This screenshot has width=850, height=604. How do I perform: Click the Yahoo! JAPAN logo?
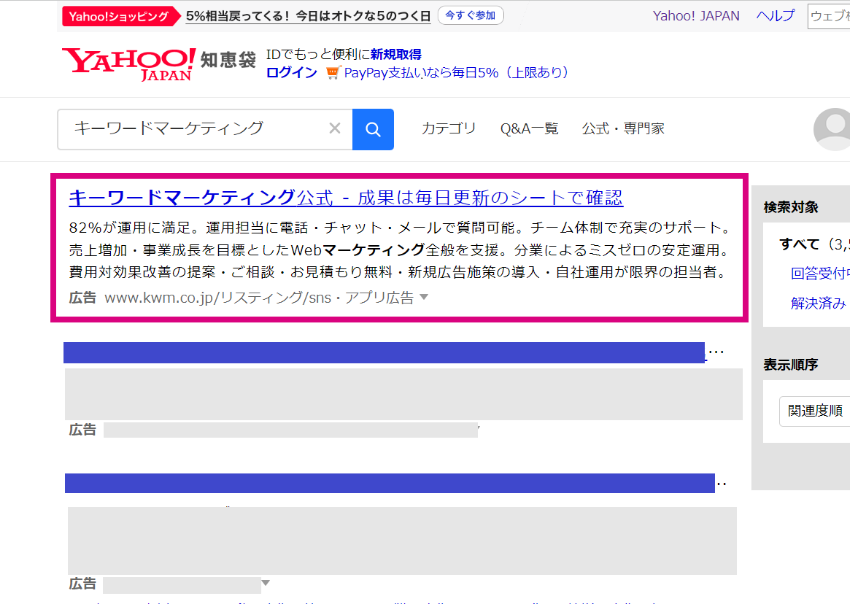[x=128, y=64]
